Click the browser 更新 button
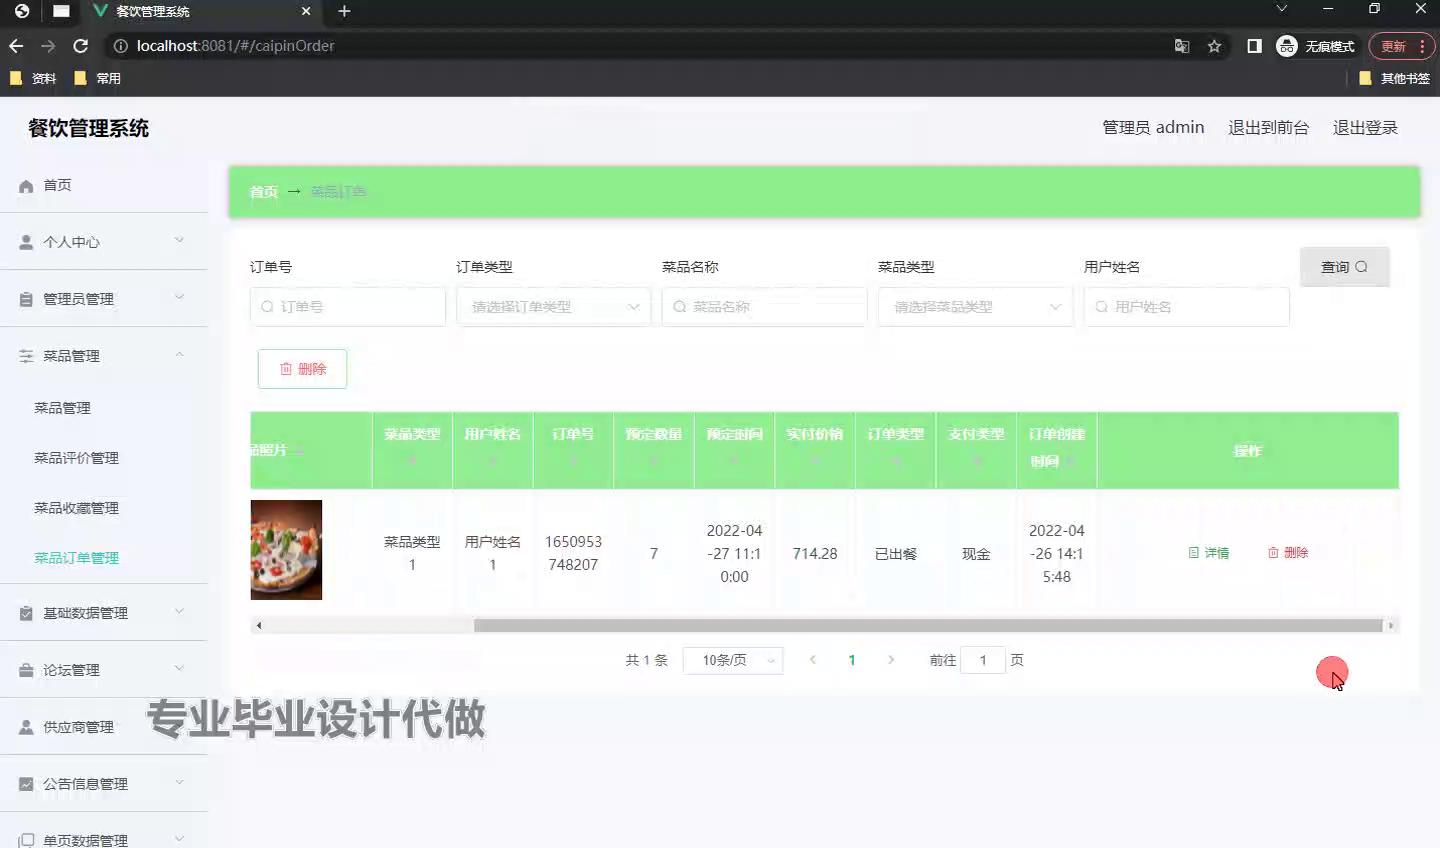Screen dimensions: 1440x848 [x=1401, y=46]
